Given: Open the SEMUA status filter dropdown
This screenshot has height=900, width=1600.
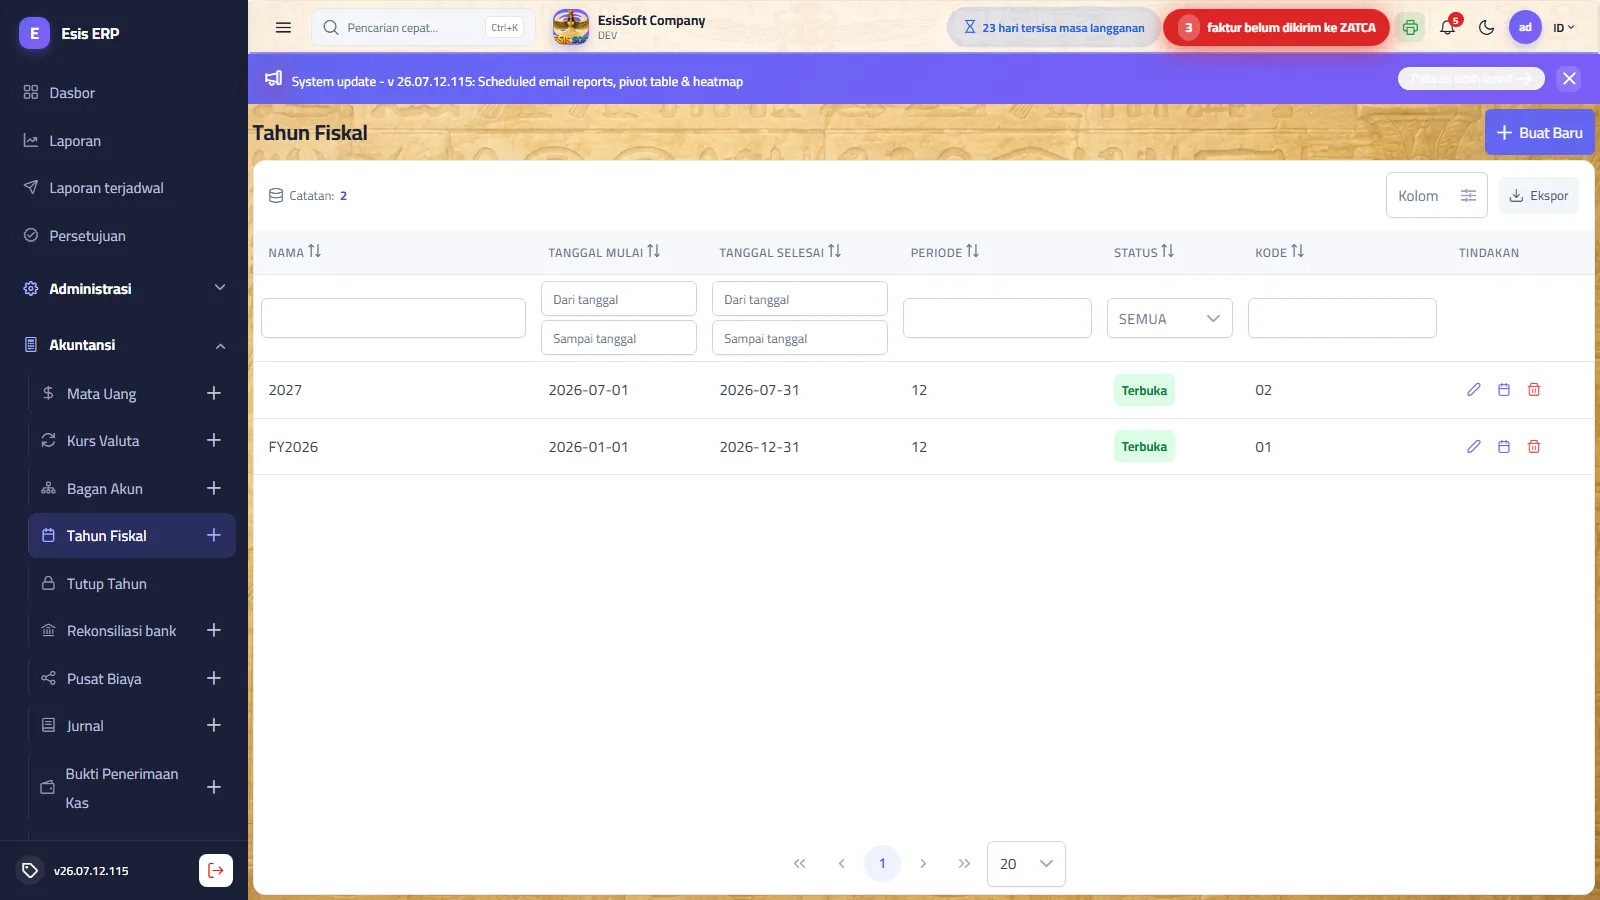Looking at the screenshot, I should point(1169,318).
